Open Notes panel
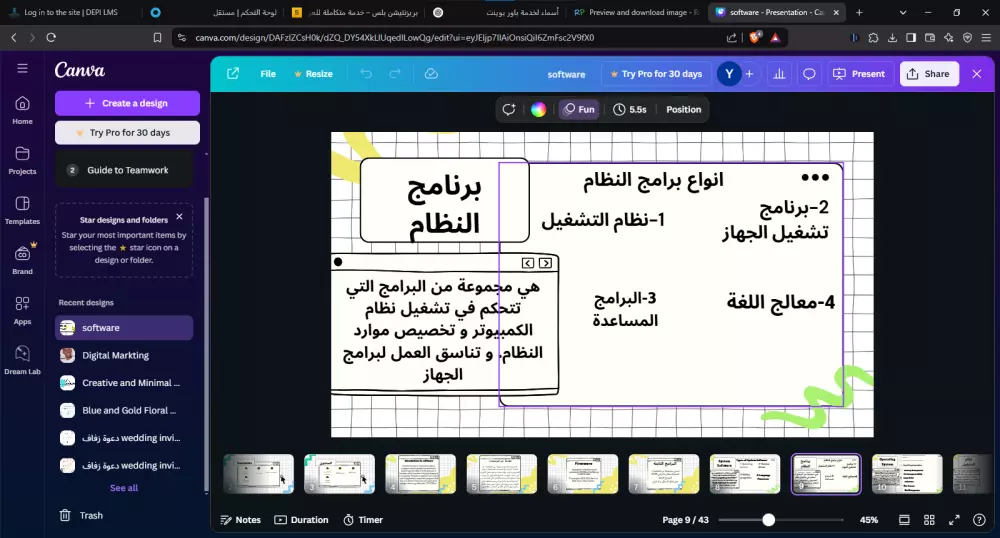The image size is (1000, 538). pyautogui.click(x=240, y=520)
